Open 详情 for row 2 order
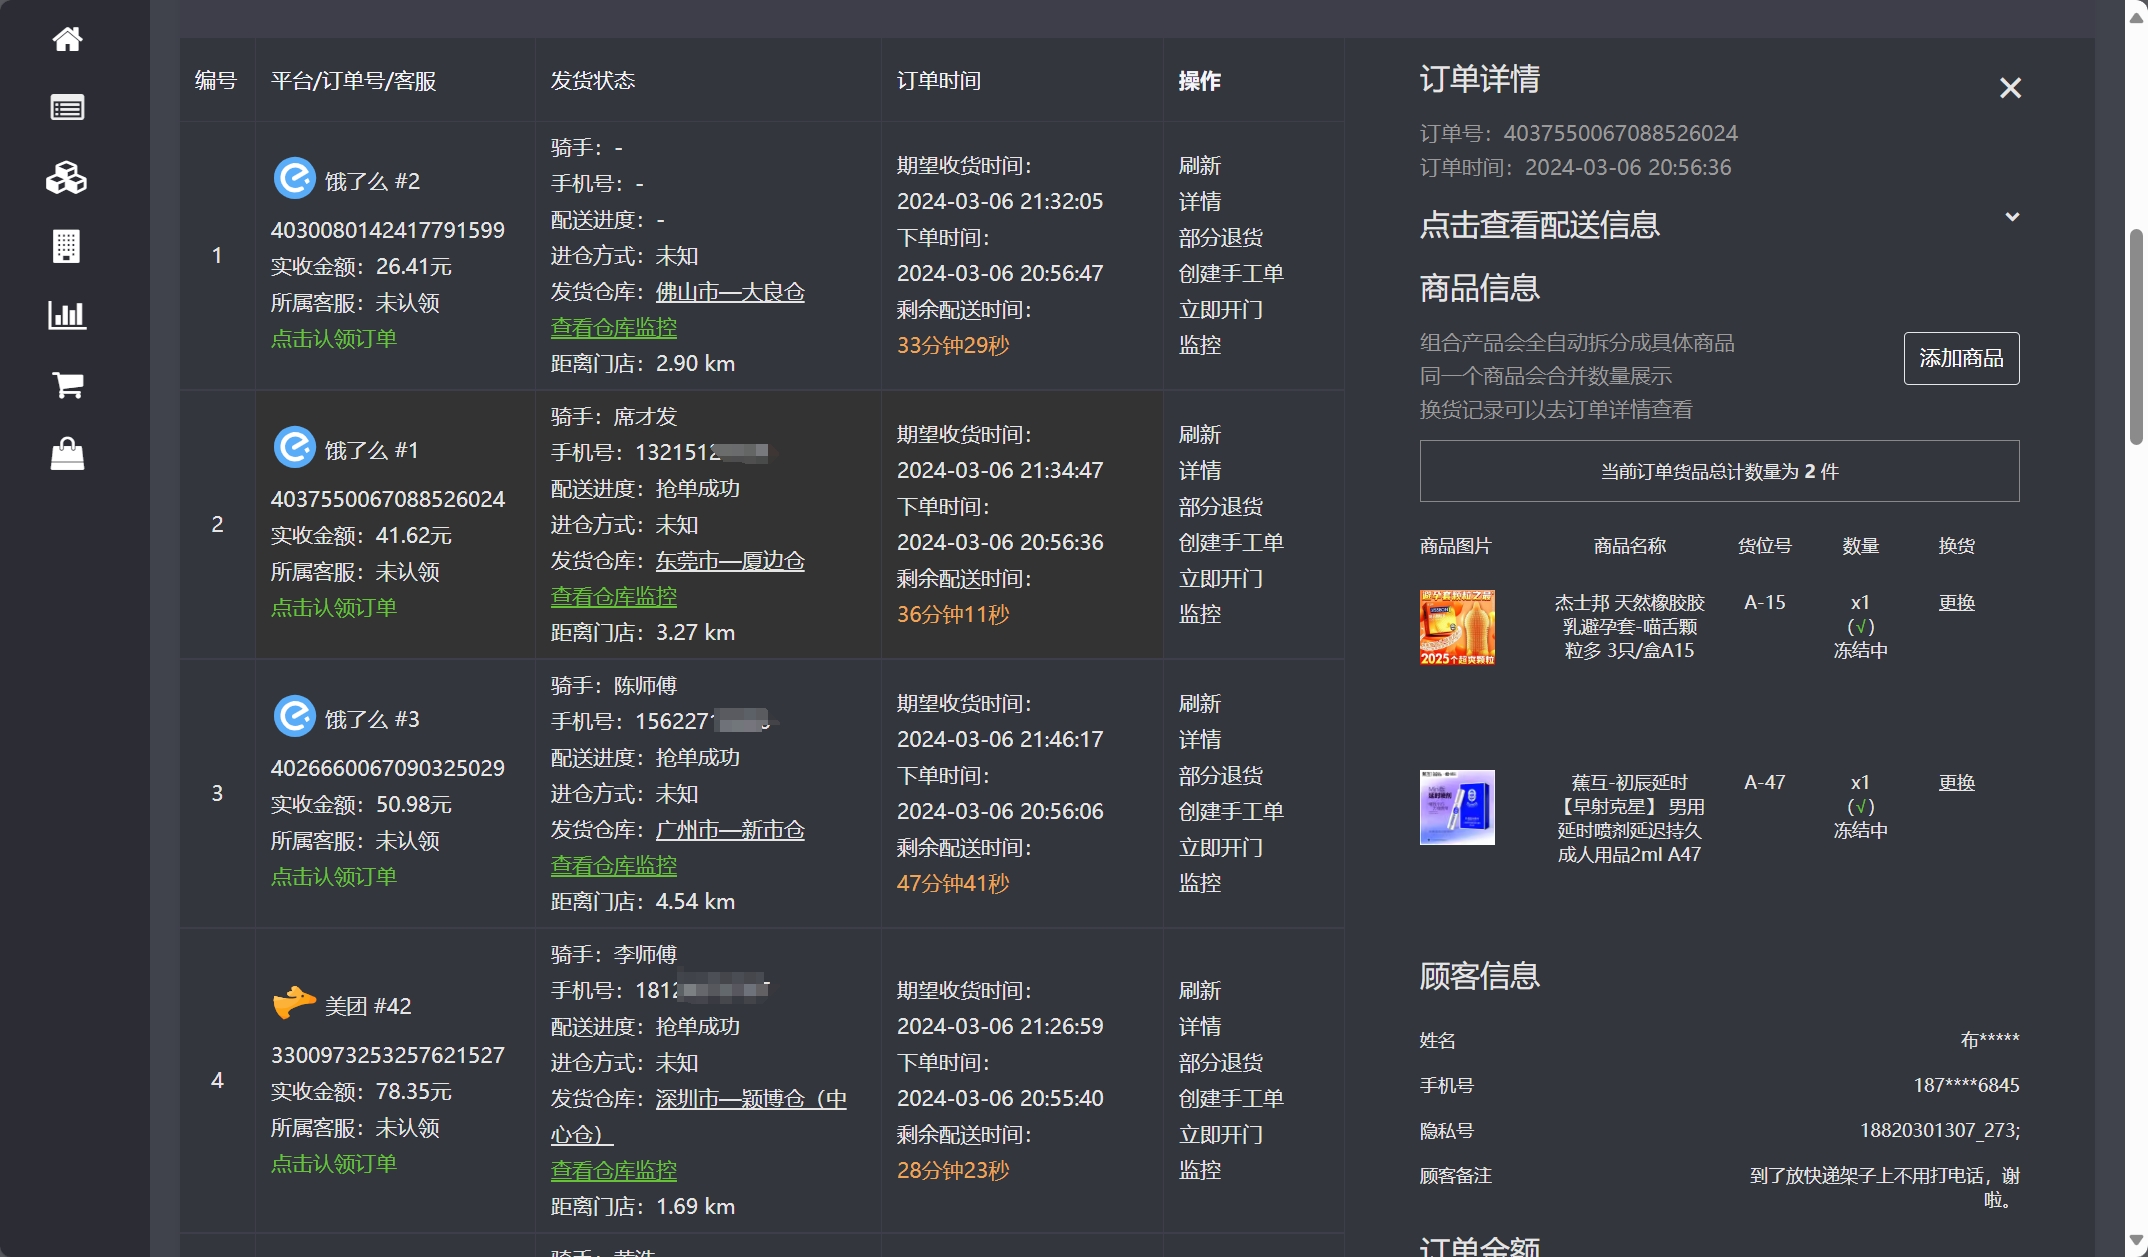This screenshot has width=2148, height=1257. point(1200,471)
